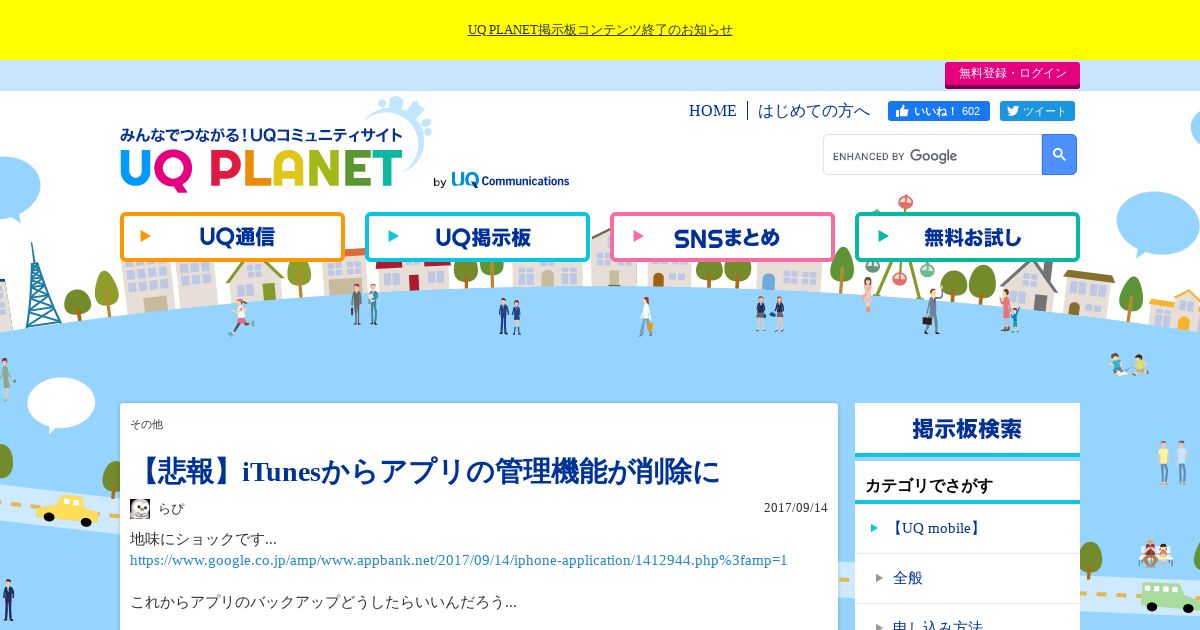Click the author name らび
Screen dimensions: 1200x630
pyautogui.click(x=171, y=508)
